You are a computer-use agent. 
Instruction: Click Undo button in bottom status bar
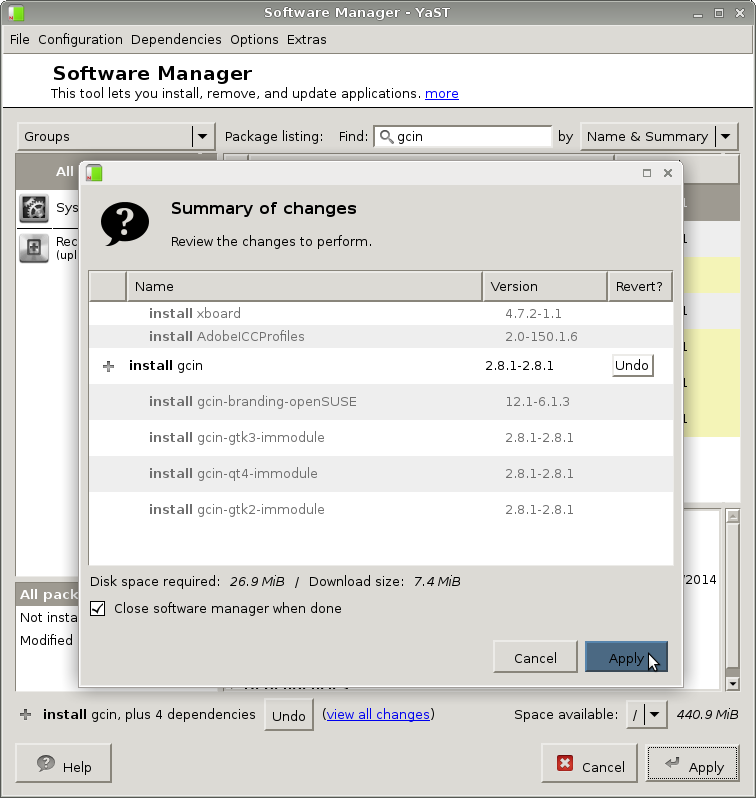[x=289, y=716]
